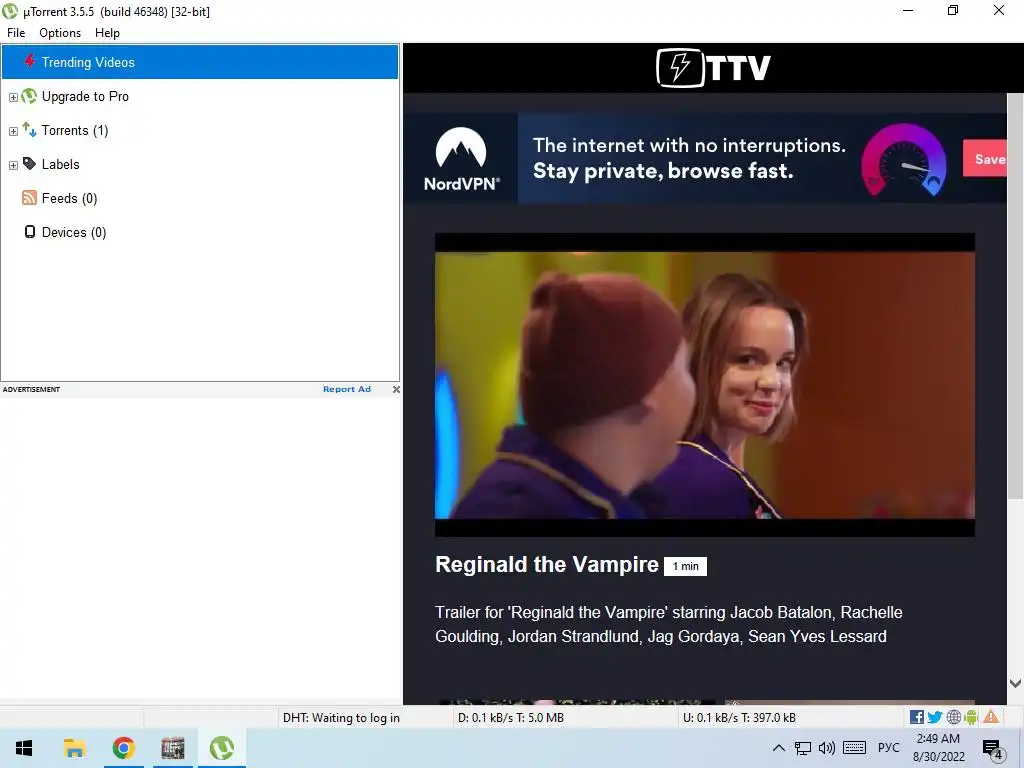Click the film-strip app icon on the taskbar
Viewport: 1024px width, 768px height.
[173, 748]
